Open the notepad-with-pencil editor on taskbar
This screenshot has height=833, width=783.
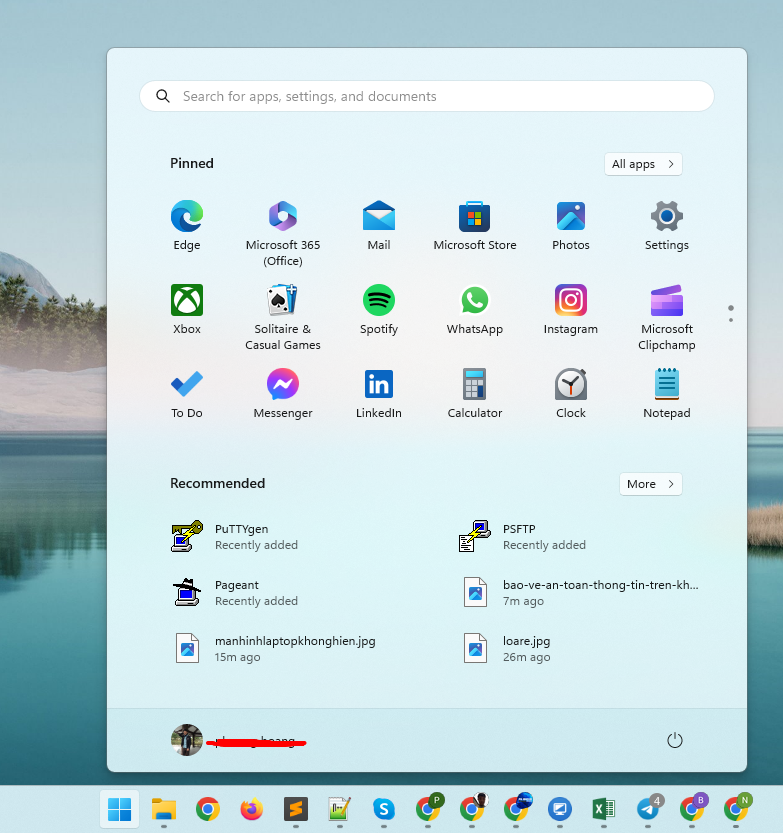[x=339, y=809]
